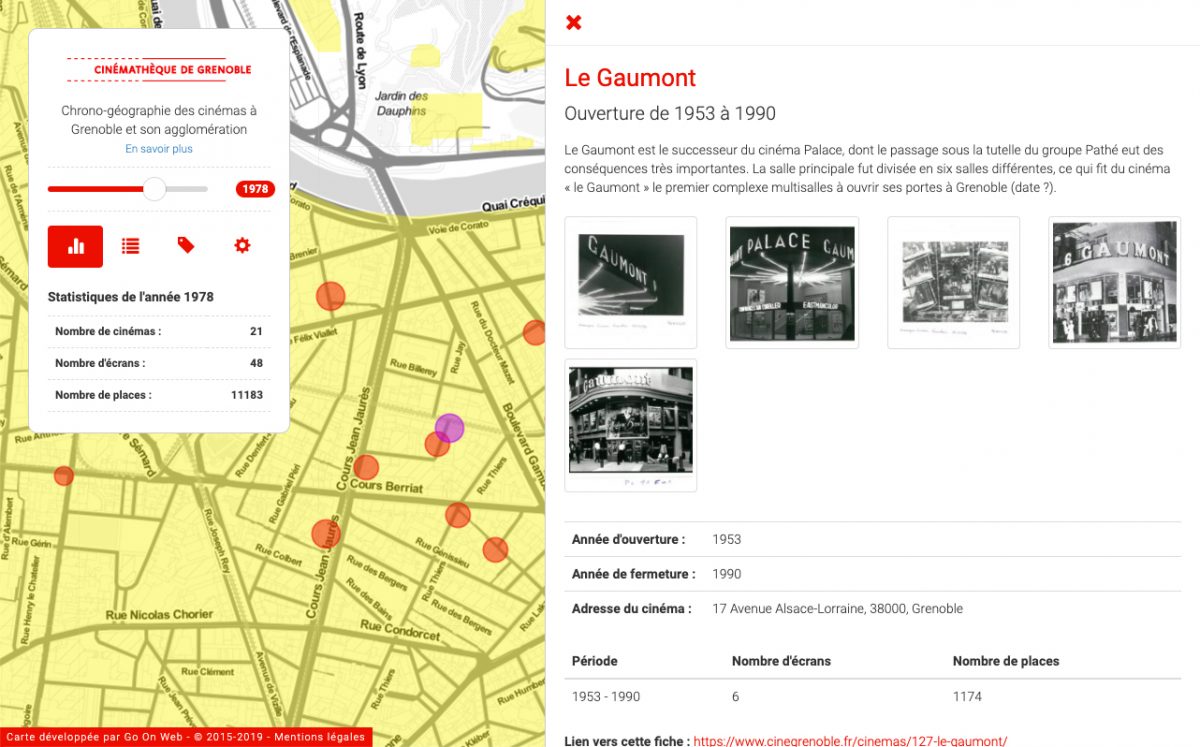Open the Palace Gaumont facade photo

point(792,282)
